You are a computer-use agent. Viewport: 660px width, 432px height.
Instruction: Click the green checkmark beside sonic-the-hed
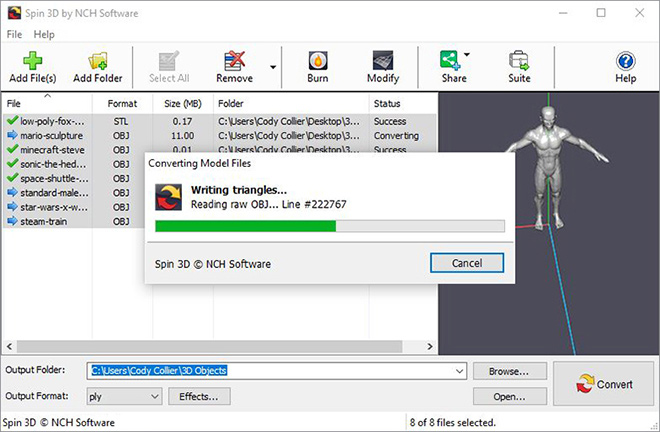12,163
